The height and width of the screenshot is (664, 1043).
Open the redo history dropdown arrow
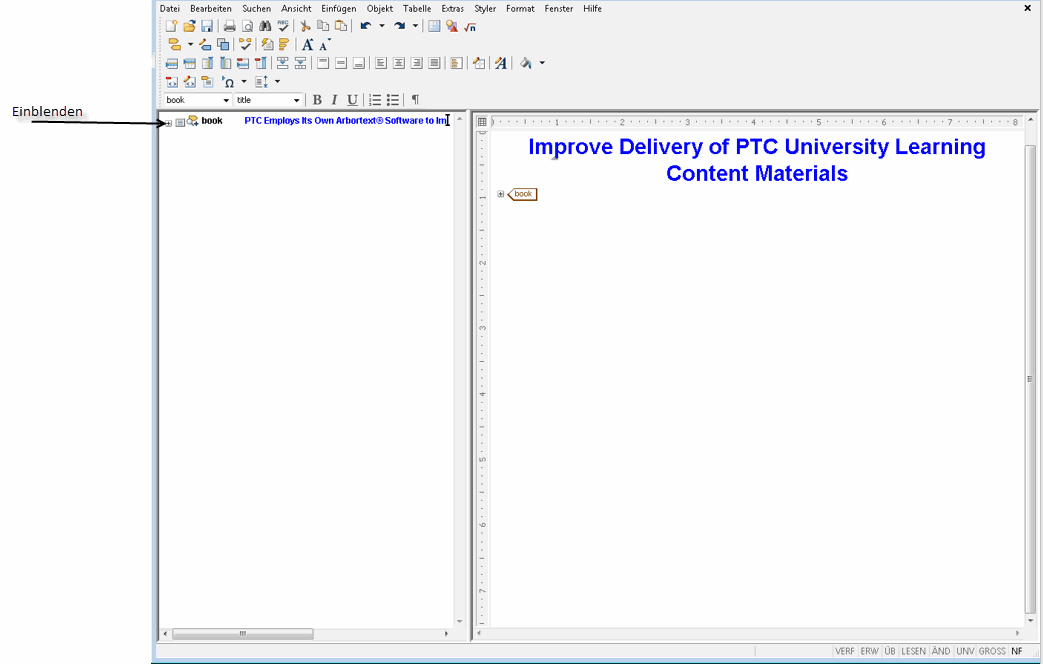415,27
